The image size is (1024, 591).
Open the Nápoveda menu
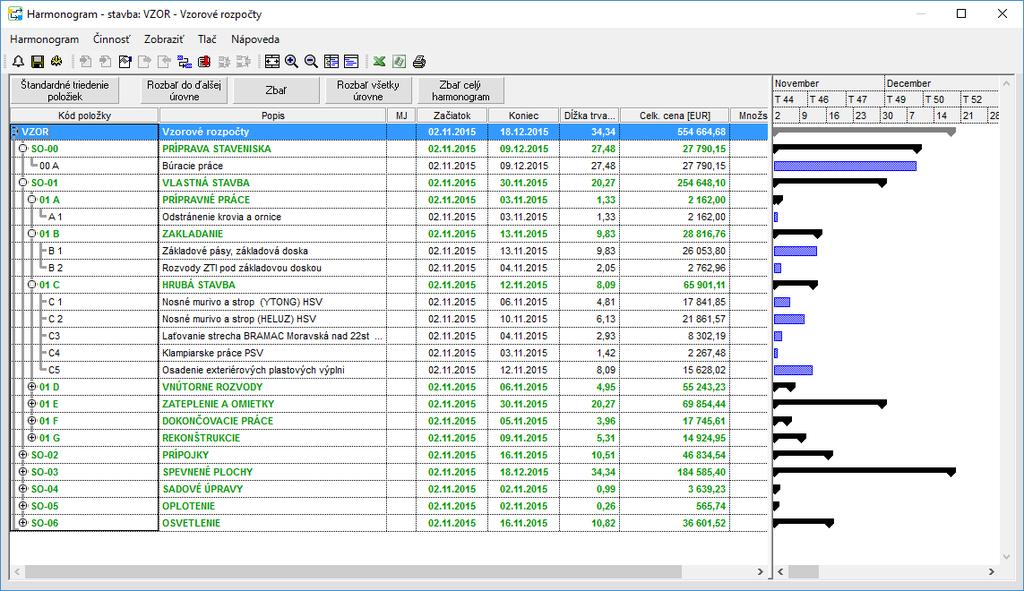click(255, 39)
